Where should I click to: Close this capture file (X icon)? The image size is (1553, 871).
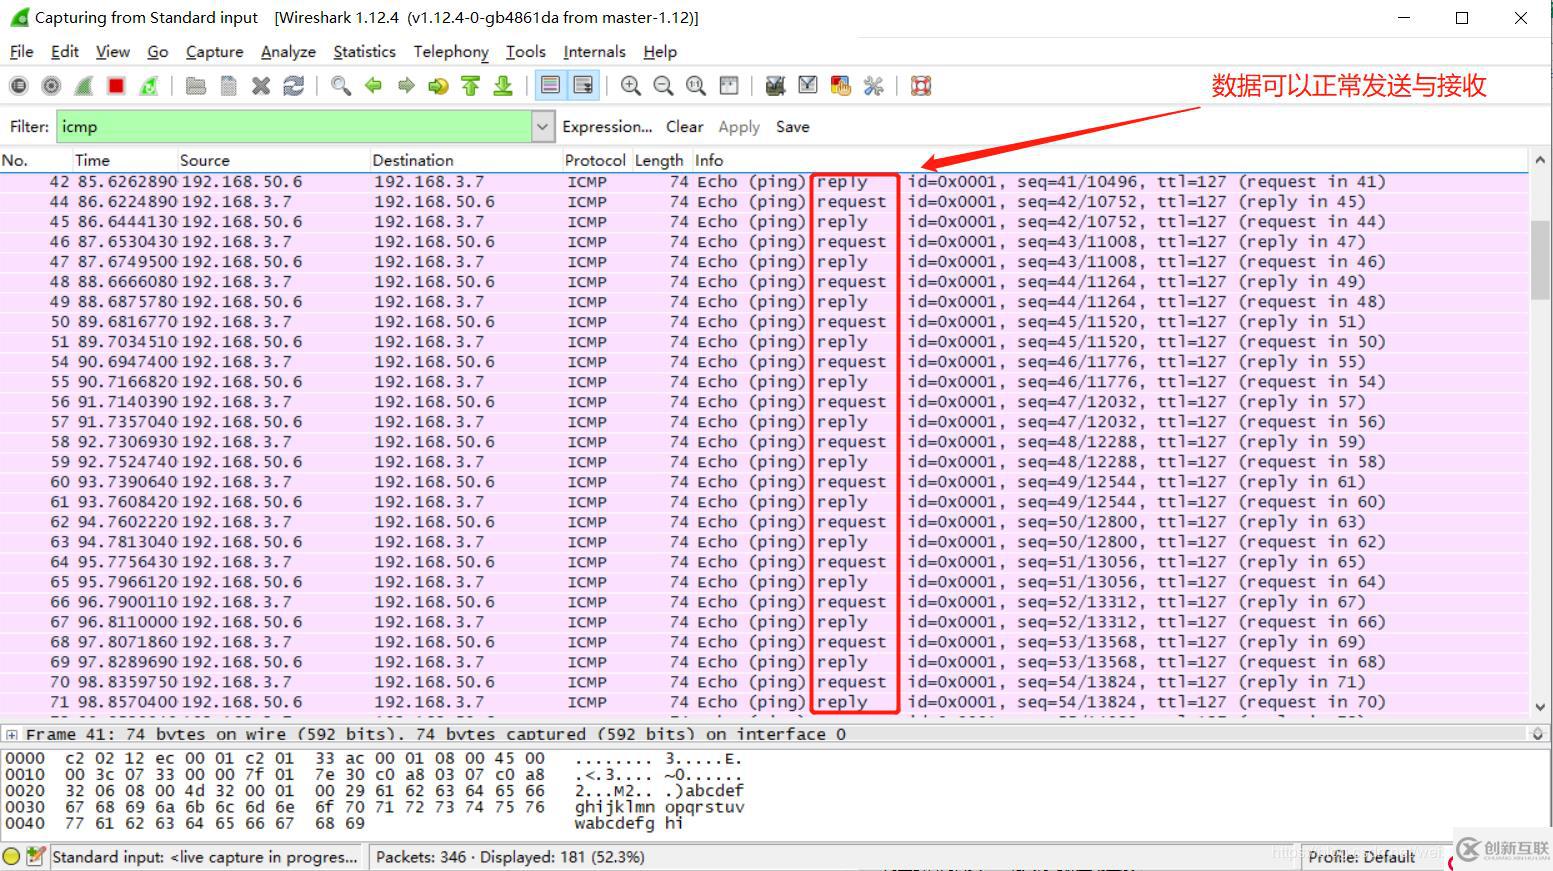(261, 86)
